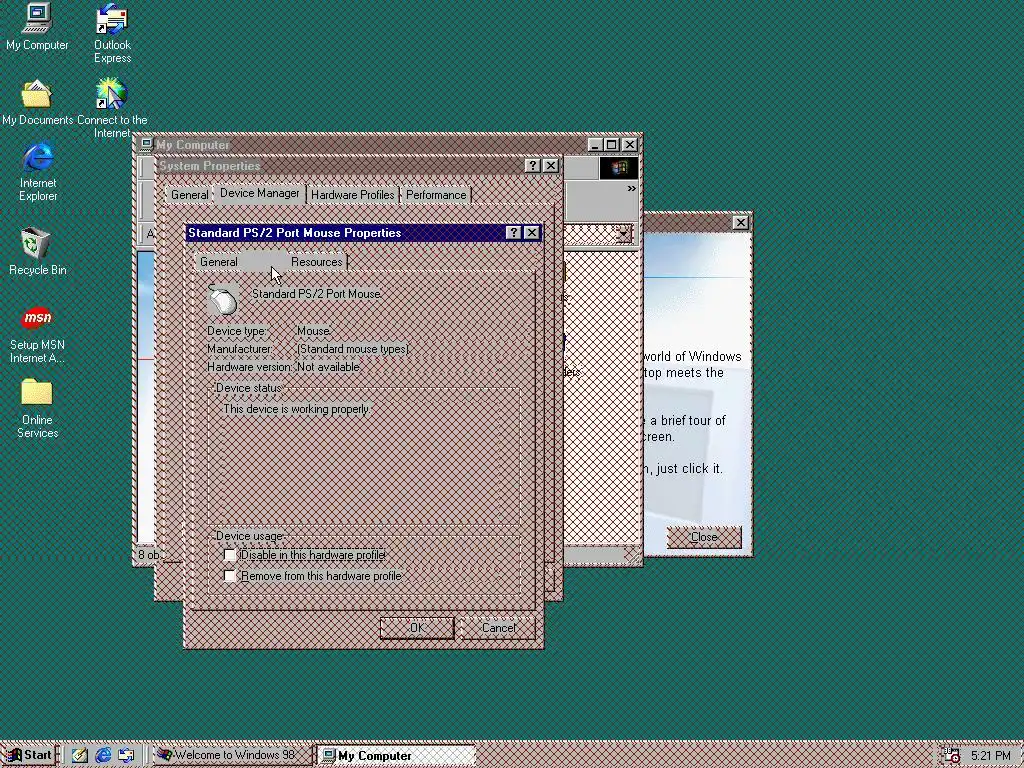This screenshot has height=768, width=1024.
Task: Click the mouse device icon in properties
Action: coord(223,300)
